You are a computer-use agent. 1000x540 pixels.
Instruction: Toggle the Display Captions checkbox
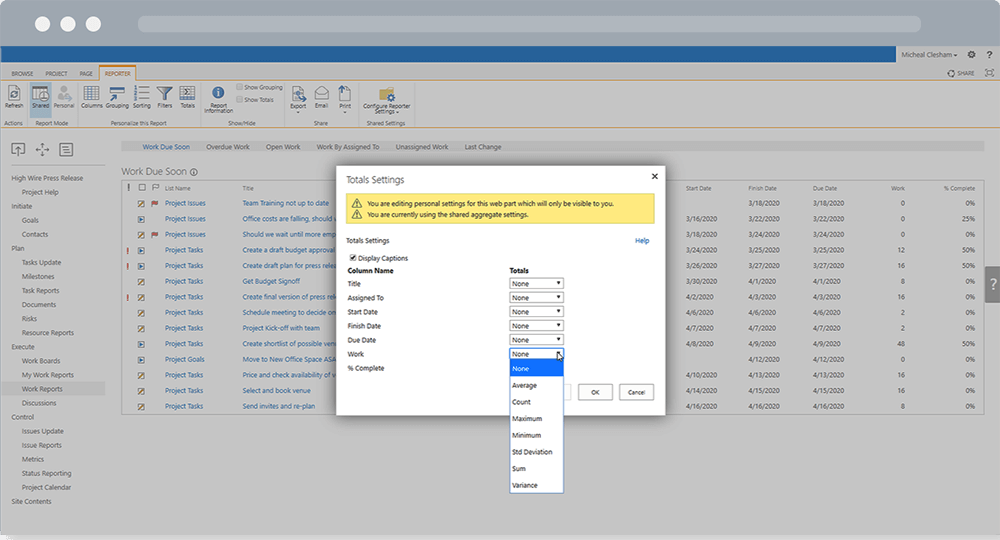(353, 258)
